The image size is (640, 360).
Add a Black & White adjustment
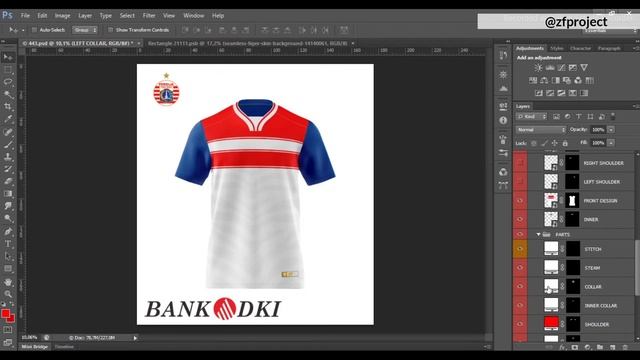[556, 80]
